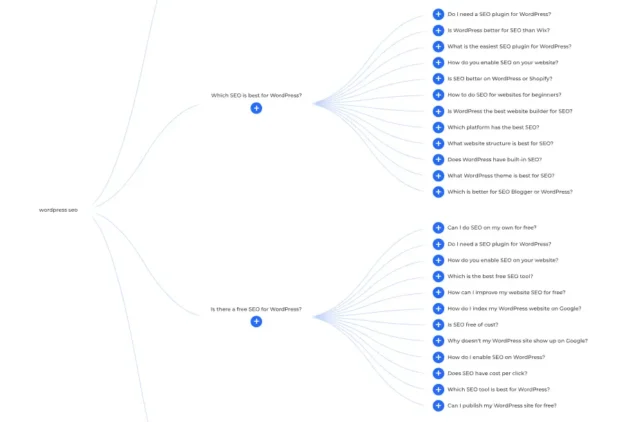Open question 'Does SEO have cost per click?'
Screen dimensions: 626x422
[487, 373]
